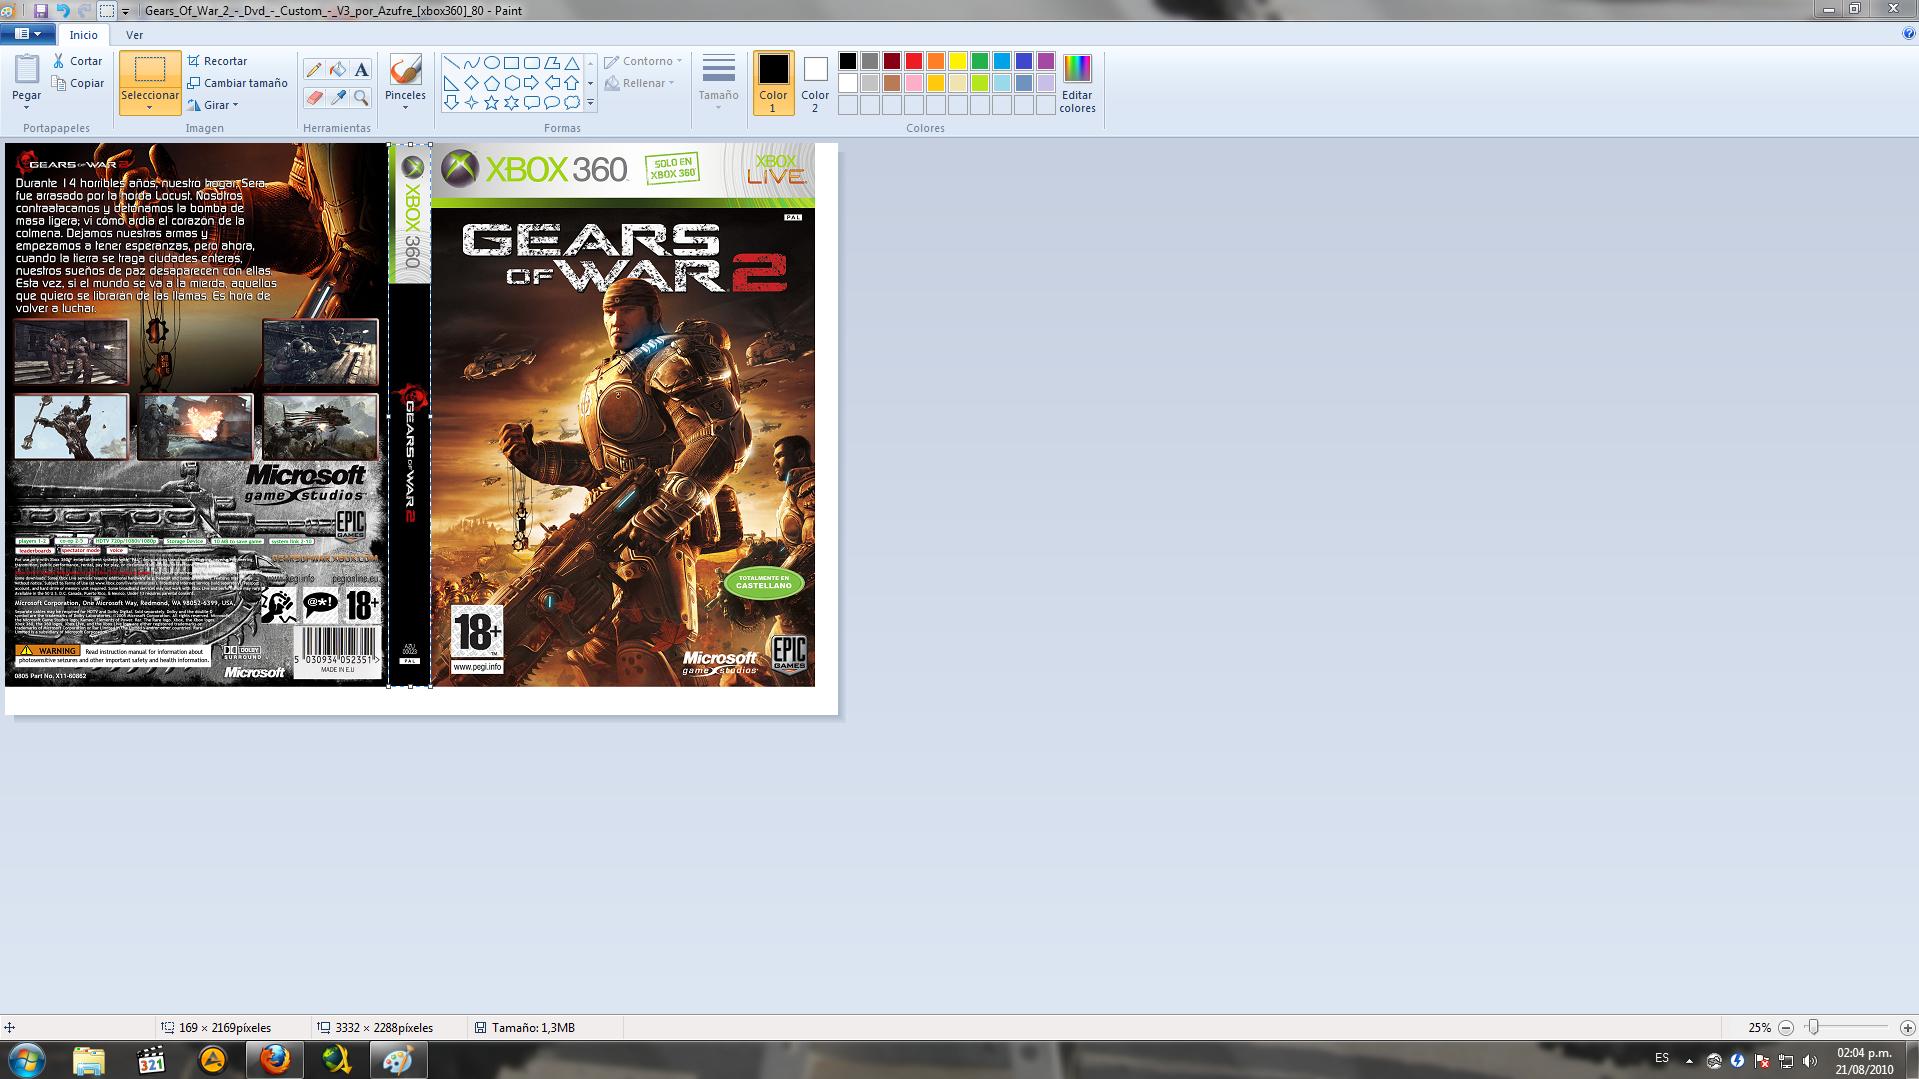Select the Fill with color bucket tool
The height and width of the screenshot is (1079, 1919).
pyautogui.click(x=338, y=69)
